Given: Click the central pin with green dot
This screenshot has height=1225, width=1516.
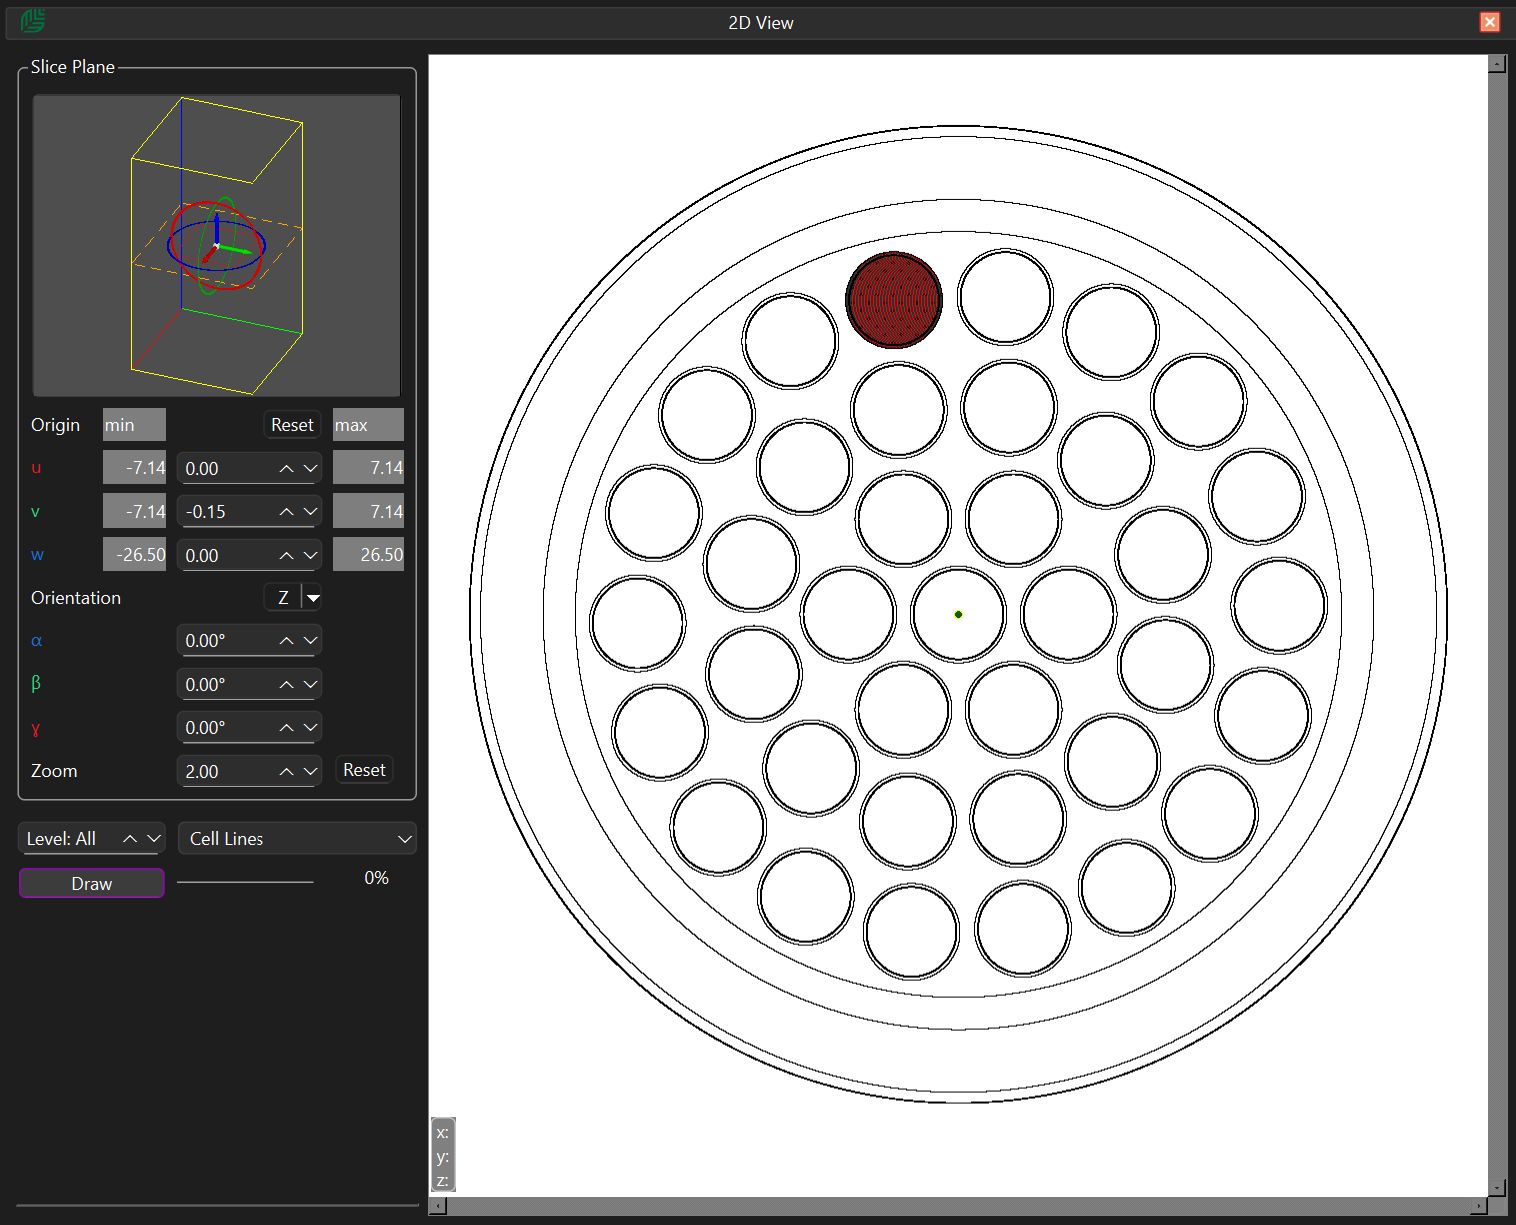Looking at the screenshot, I should [x=958, y=614].
